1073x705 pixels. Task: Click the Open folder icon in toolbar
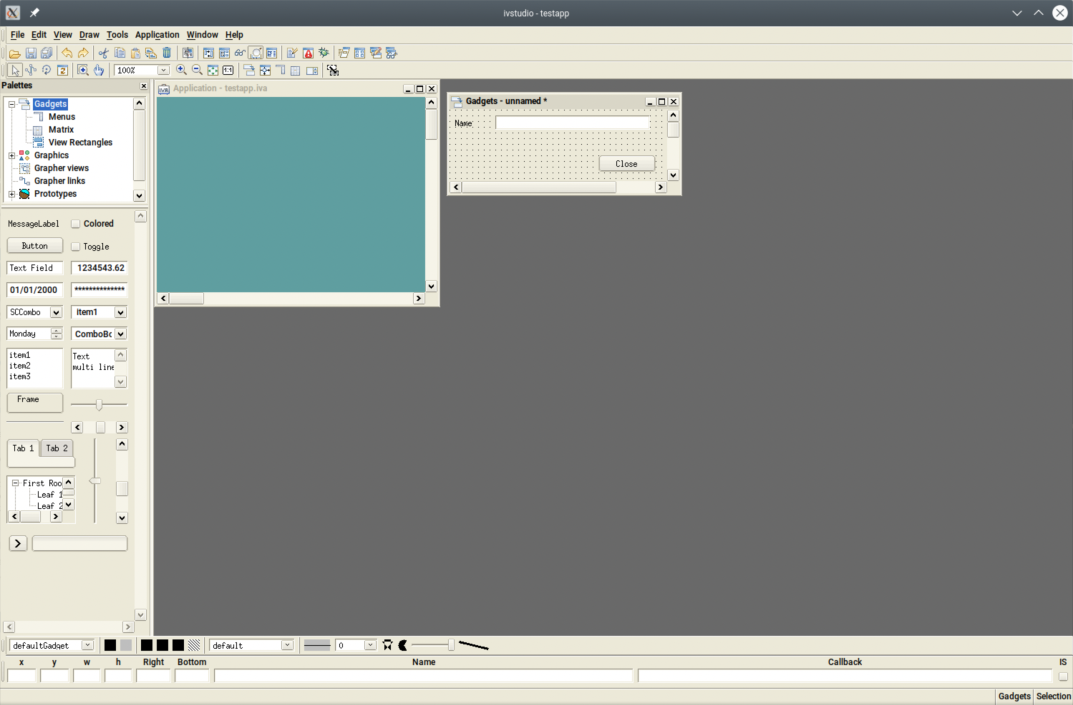pyautogui.click(x=15, y=53)
